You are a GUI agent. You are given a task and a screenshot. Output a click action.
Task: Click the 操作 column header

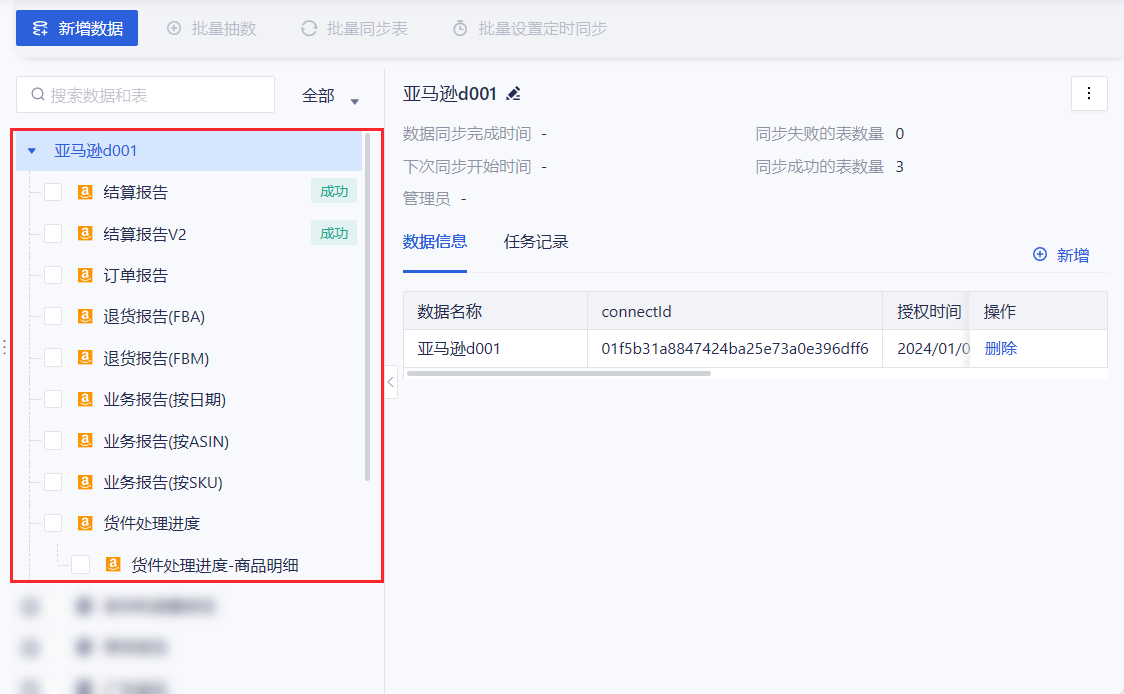(1038, 311)
